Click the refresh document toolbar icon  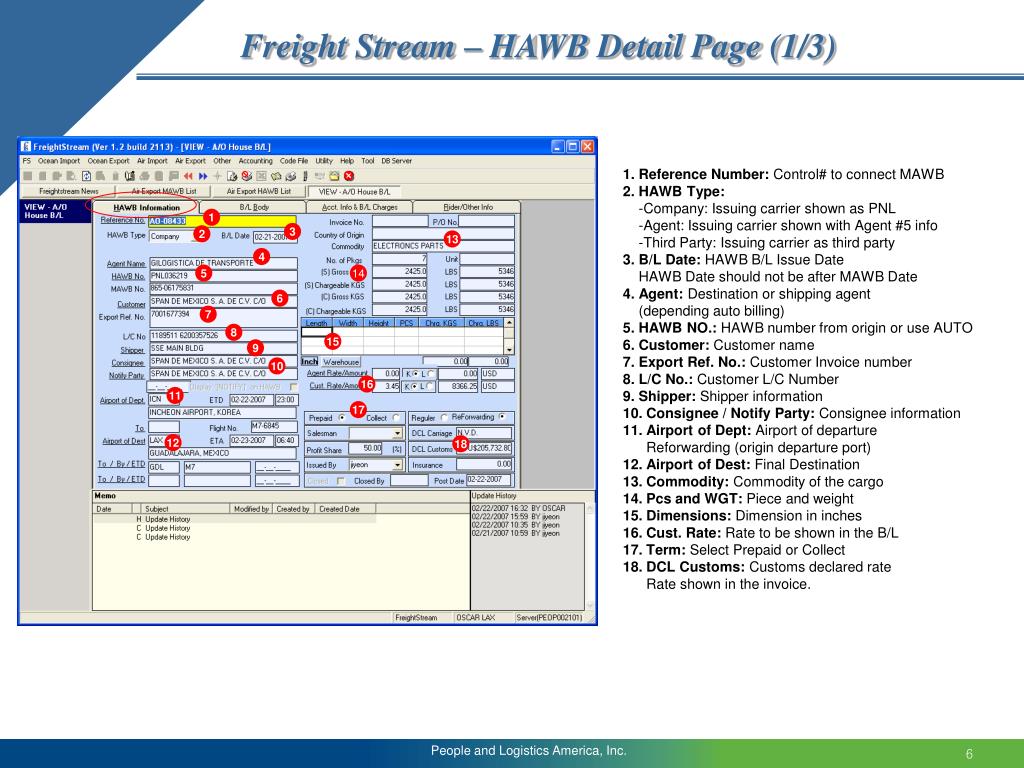pyautogui.click(x=86, y=176)
